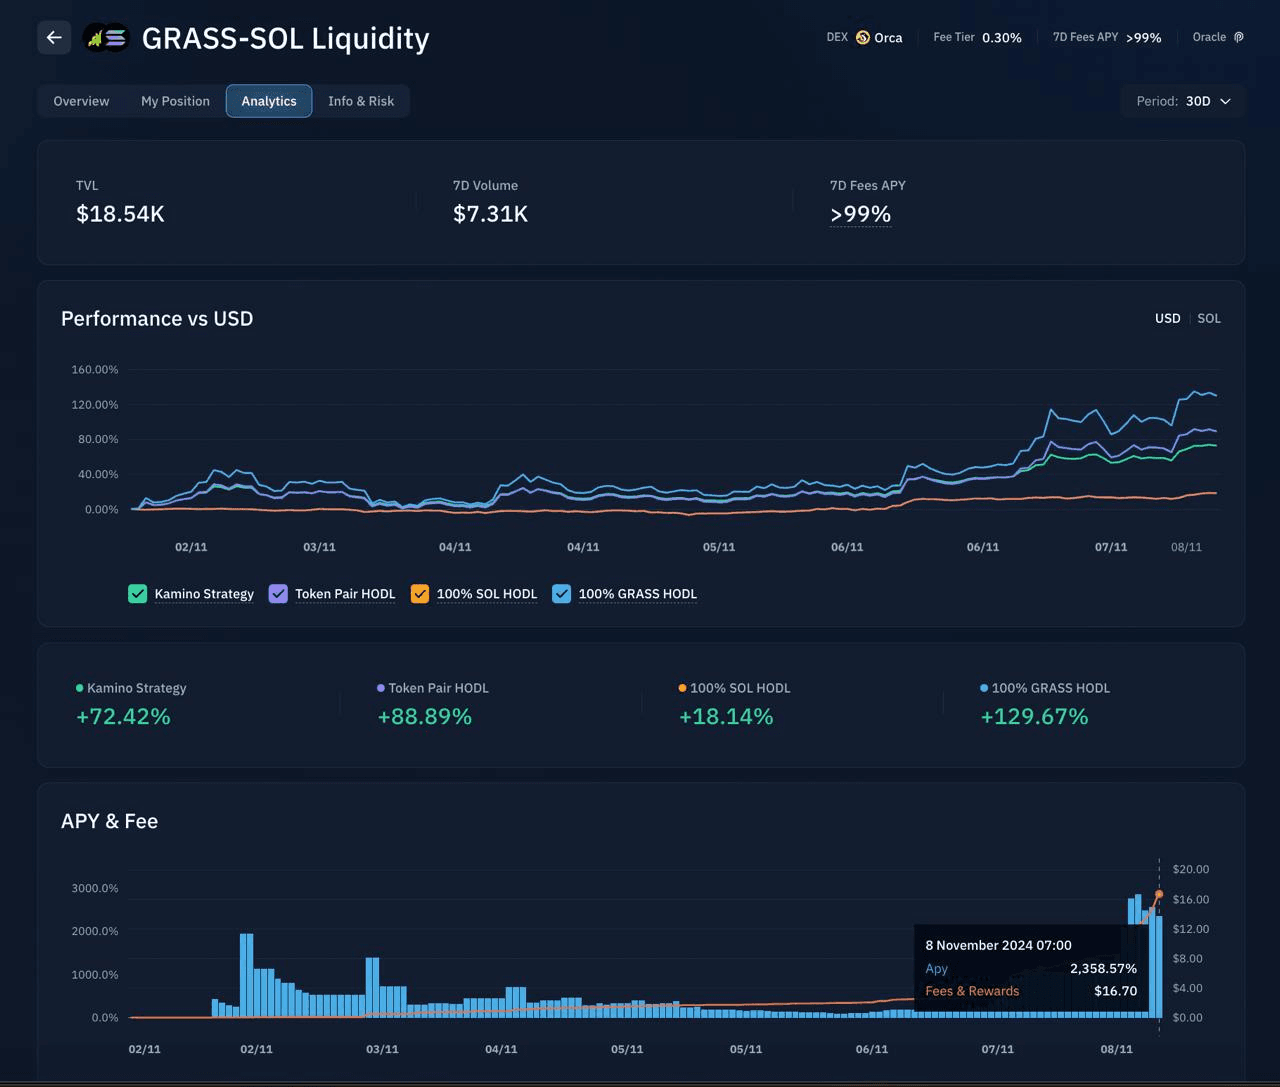Click the back arrow button

[x=54, y=38]
